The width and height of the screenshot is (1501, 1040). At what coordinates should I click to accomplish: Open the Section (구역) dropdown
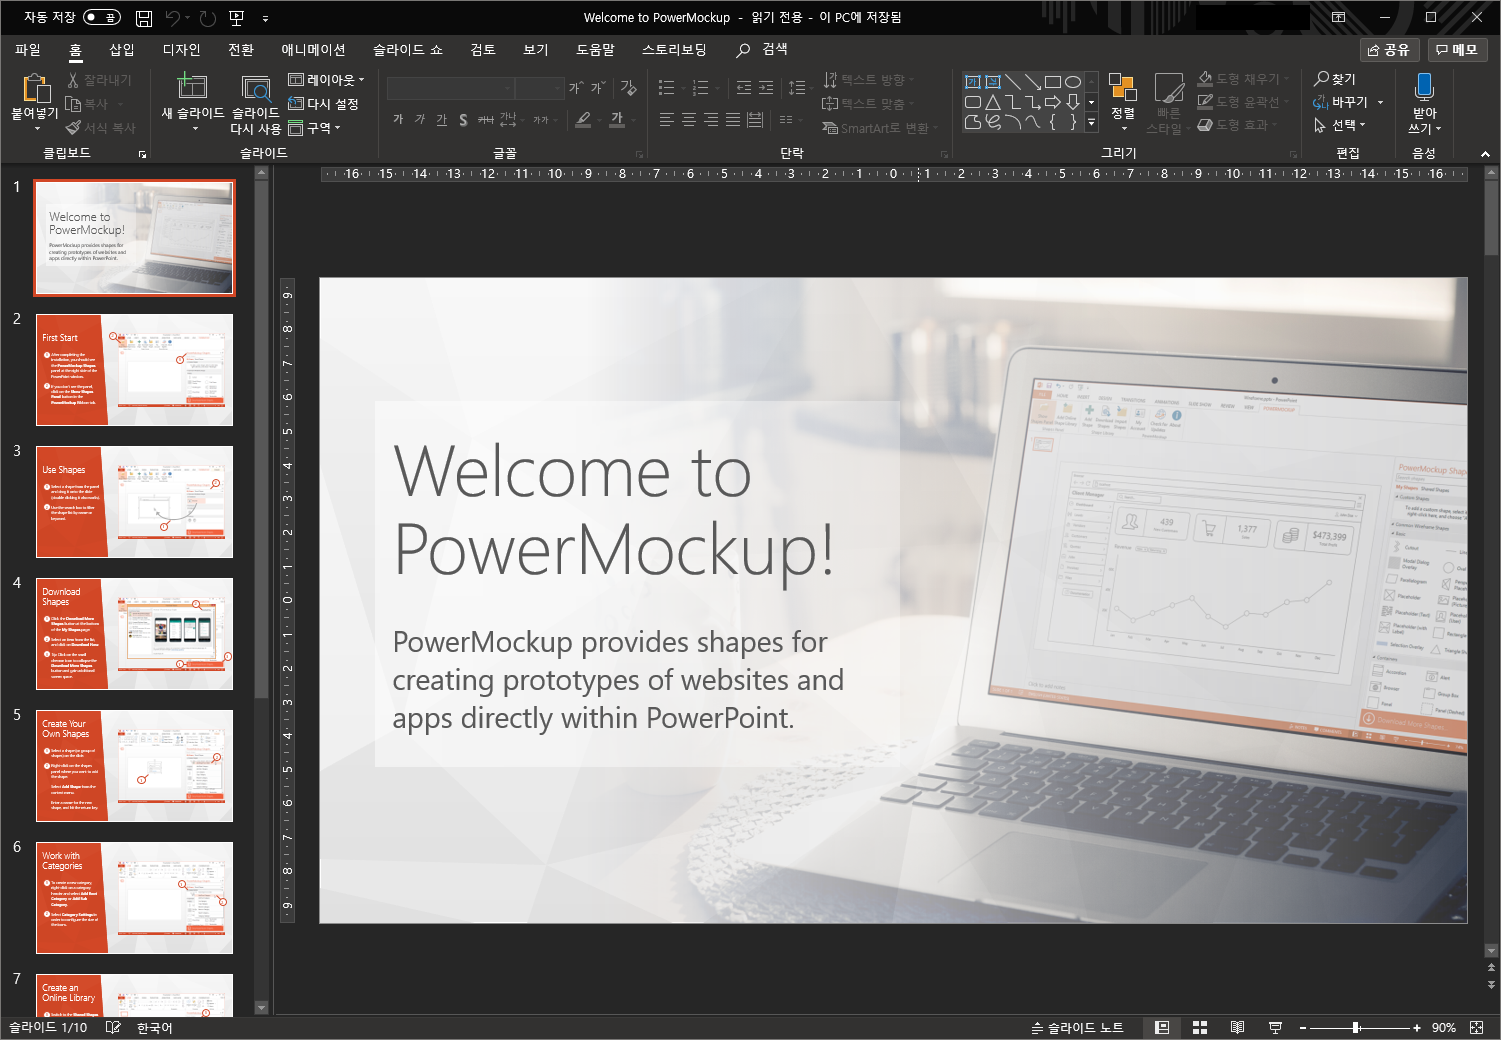tap(315, 128)
